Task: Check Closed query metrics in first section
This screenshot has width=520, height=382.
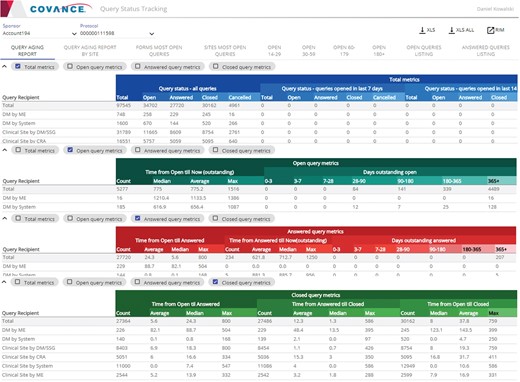Action: tap(216, 66)
